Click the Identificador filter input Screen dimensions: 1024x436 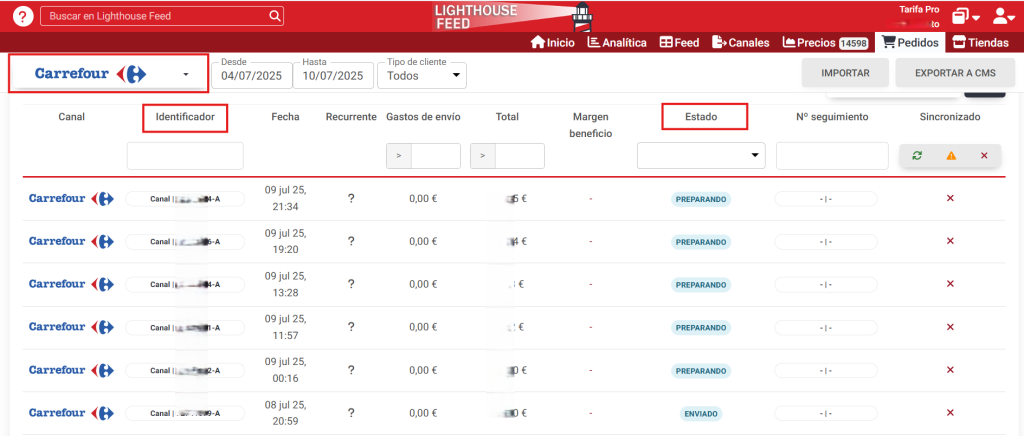pos(185,156)
